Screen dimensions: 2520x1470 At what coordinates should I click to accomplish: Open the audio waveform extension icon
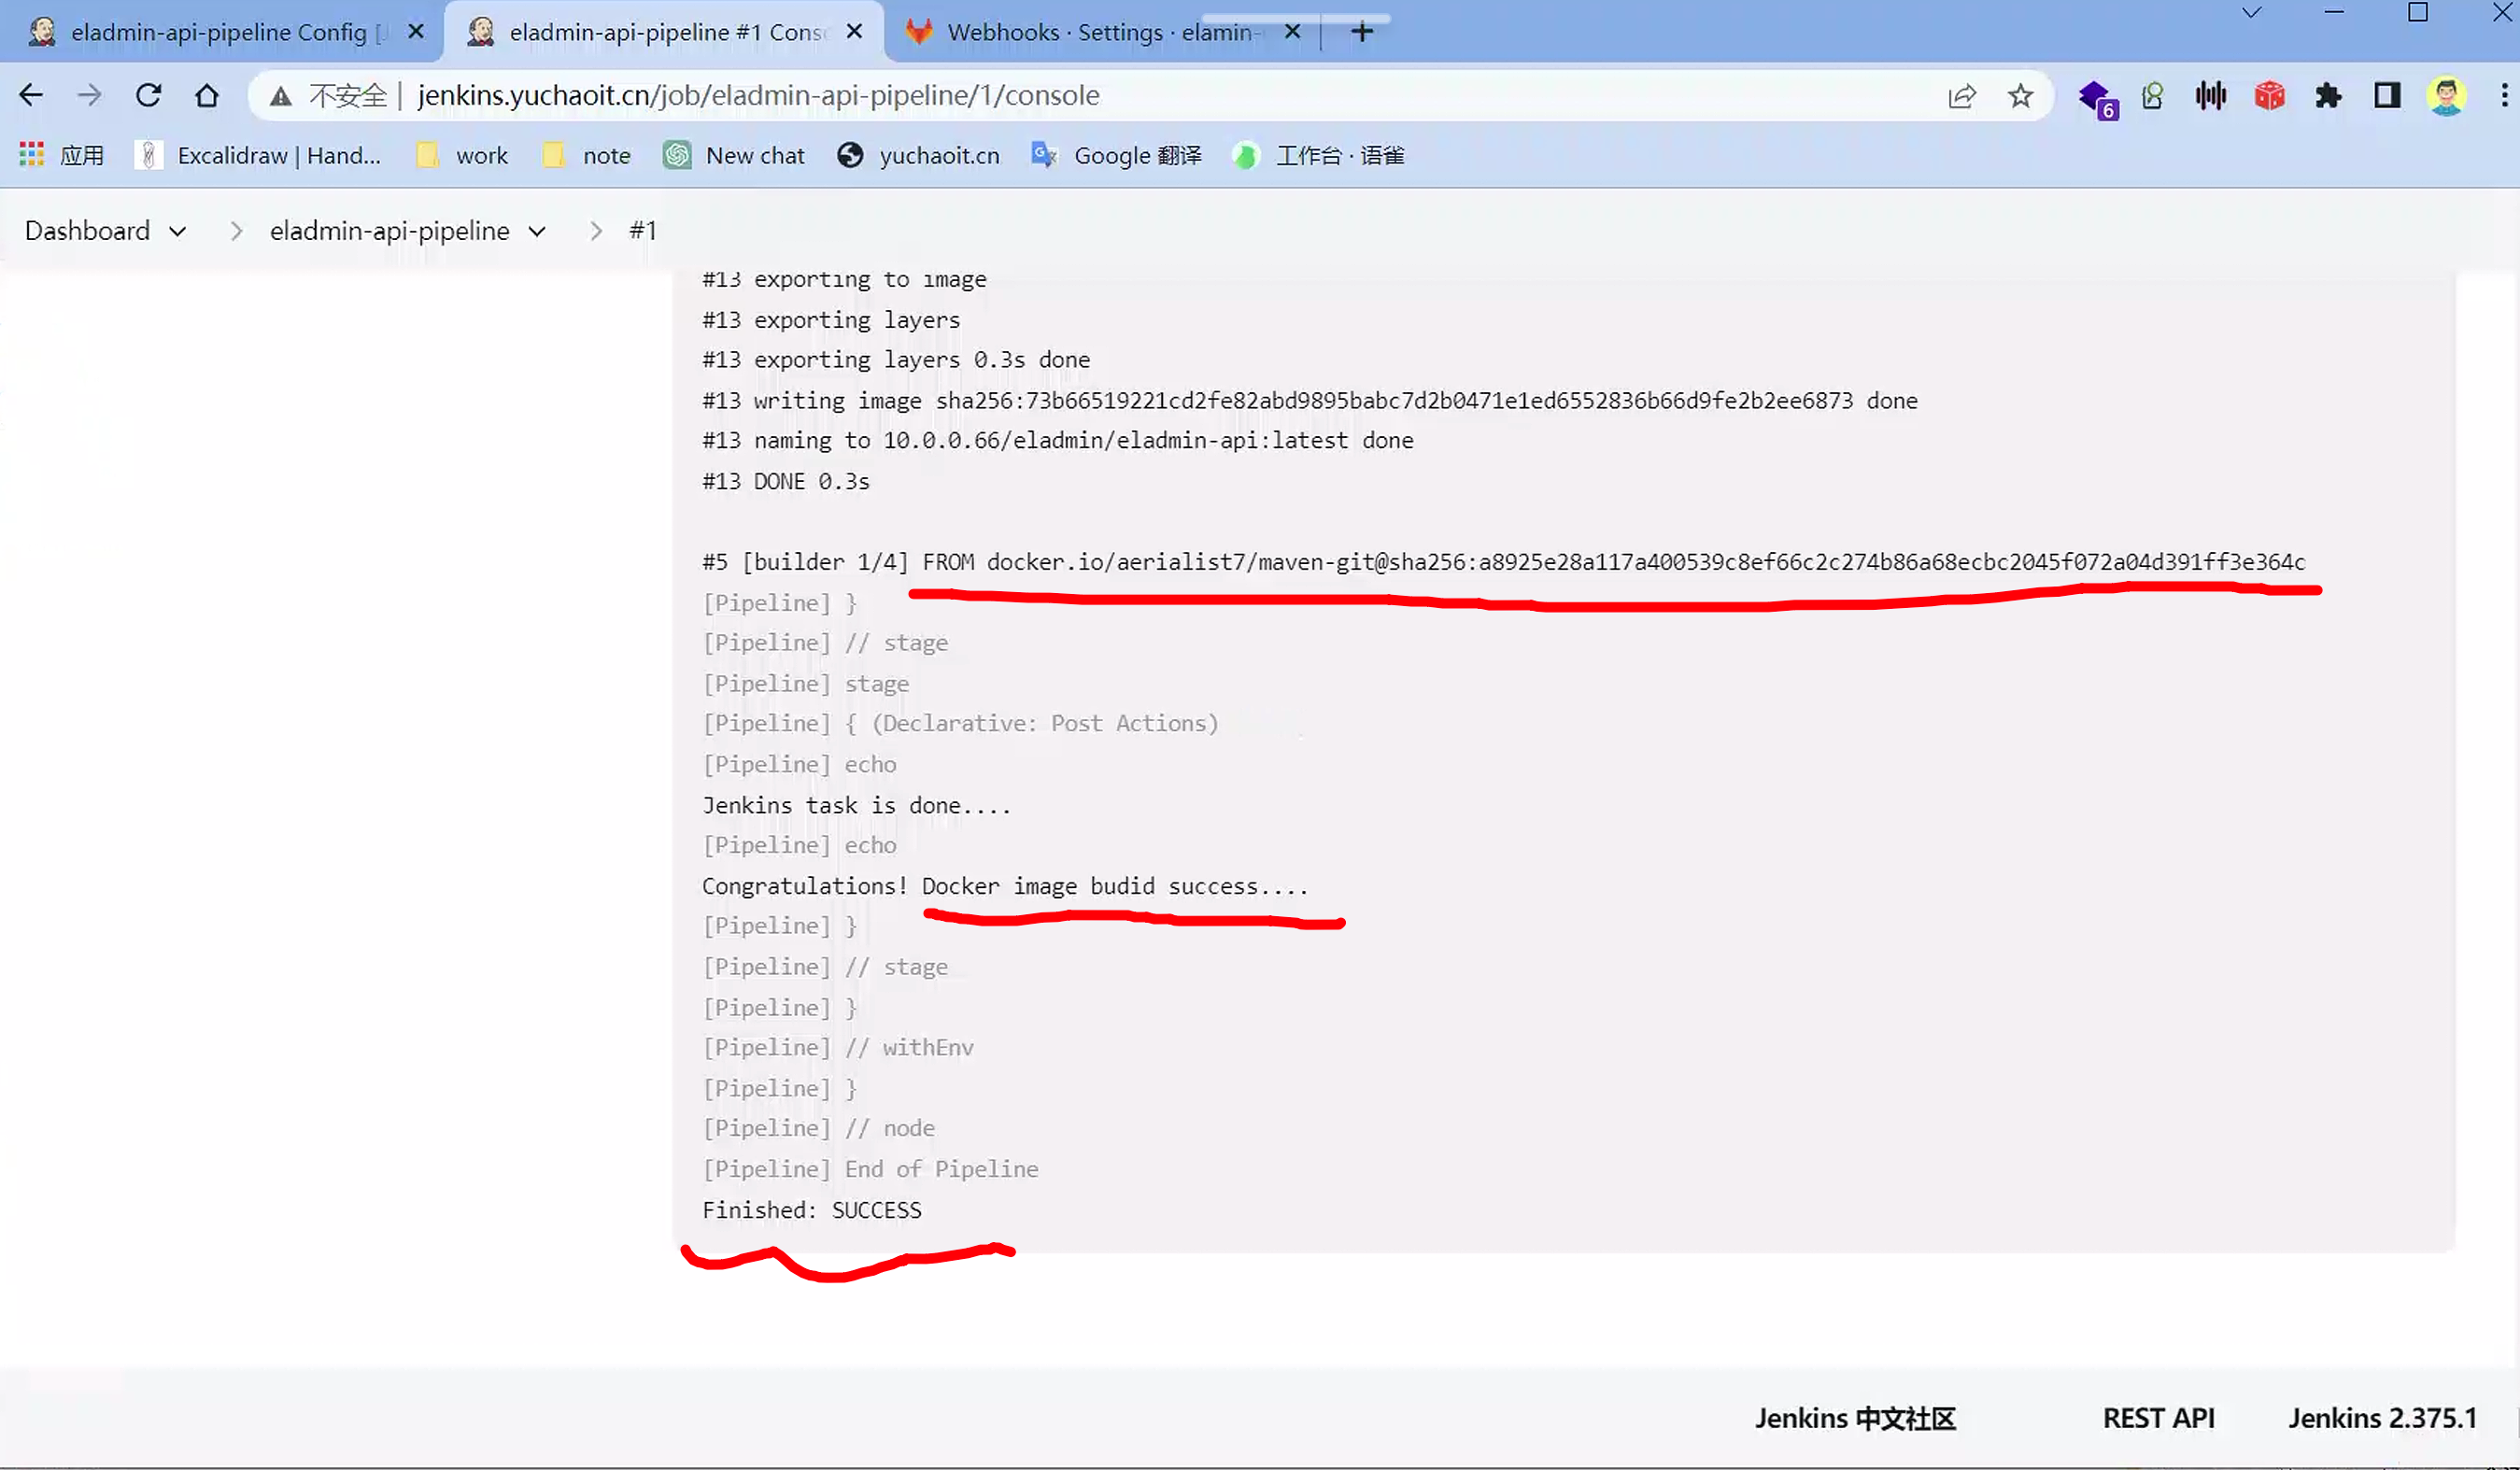point(2211,95)
